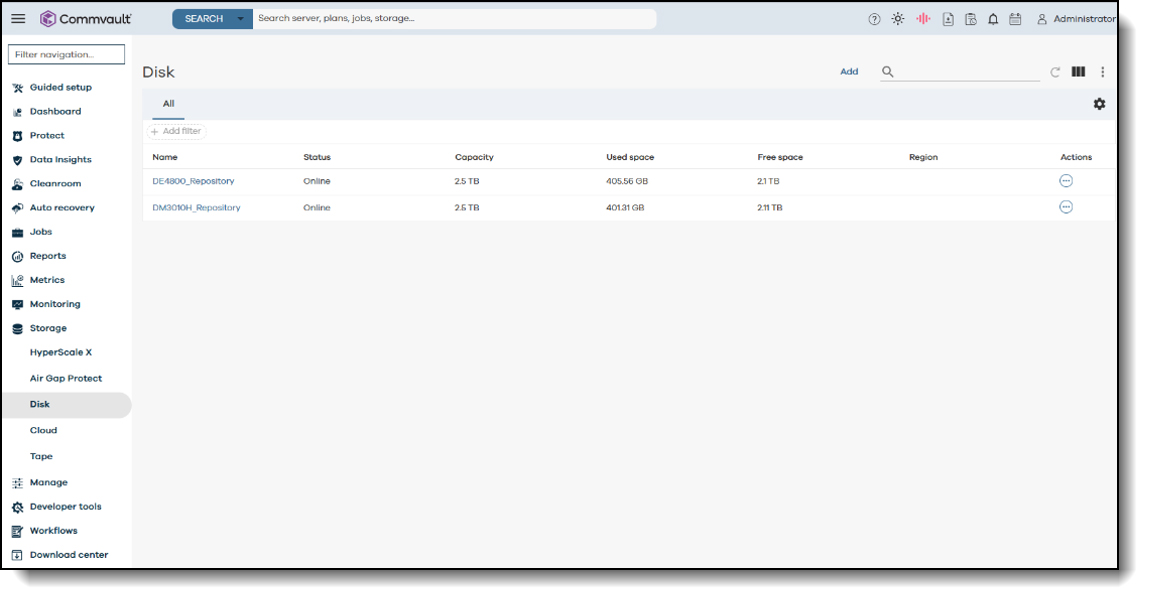Click the document icon in header
1149x600 pixels.
tap(948, 19)
